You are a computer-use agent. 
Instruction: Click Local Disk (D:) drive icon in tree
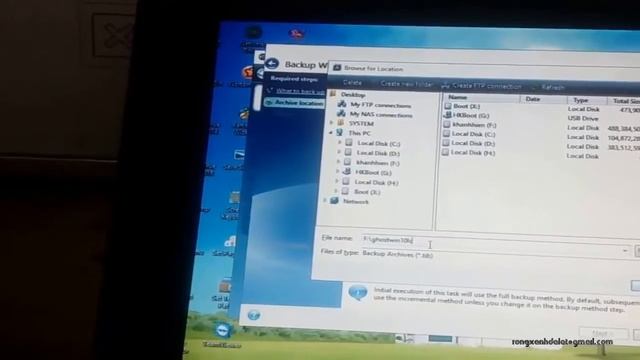tap(348, 152)
